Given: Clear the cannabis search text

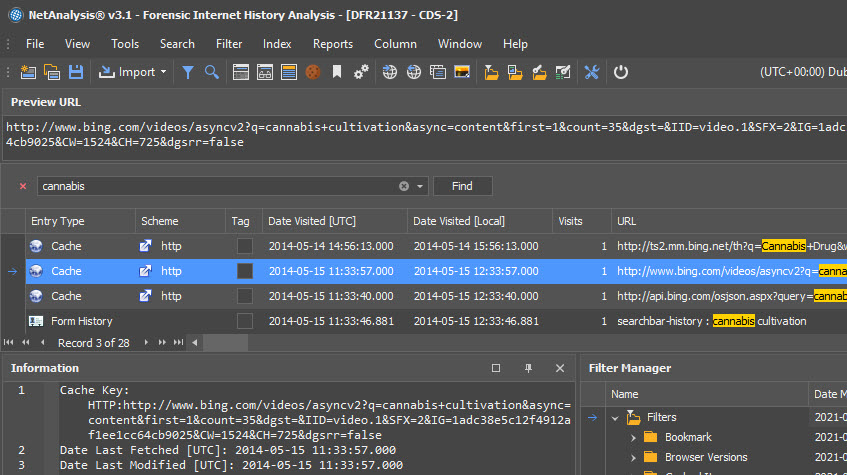Looking at the screenshot, I should point(404,186).
